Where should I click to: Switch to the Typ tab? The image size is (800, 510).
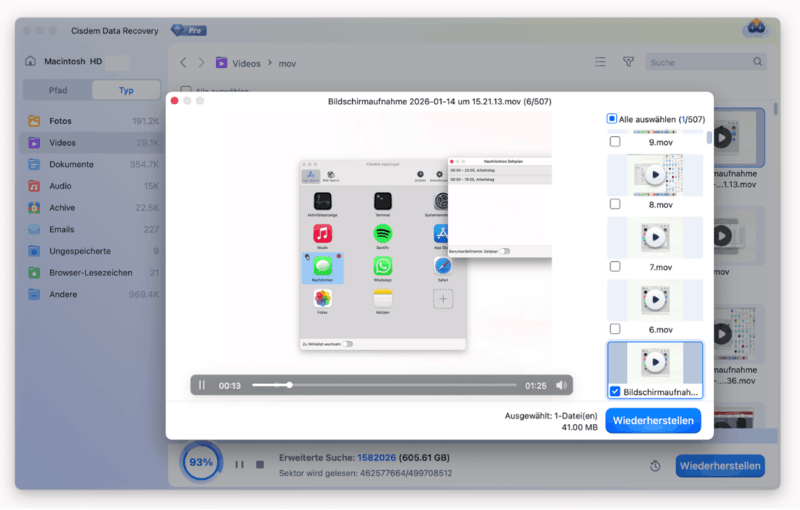[126, 90]
